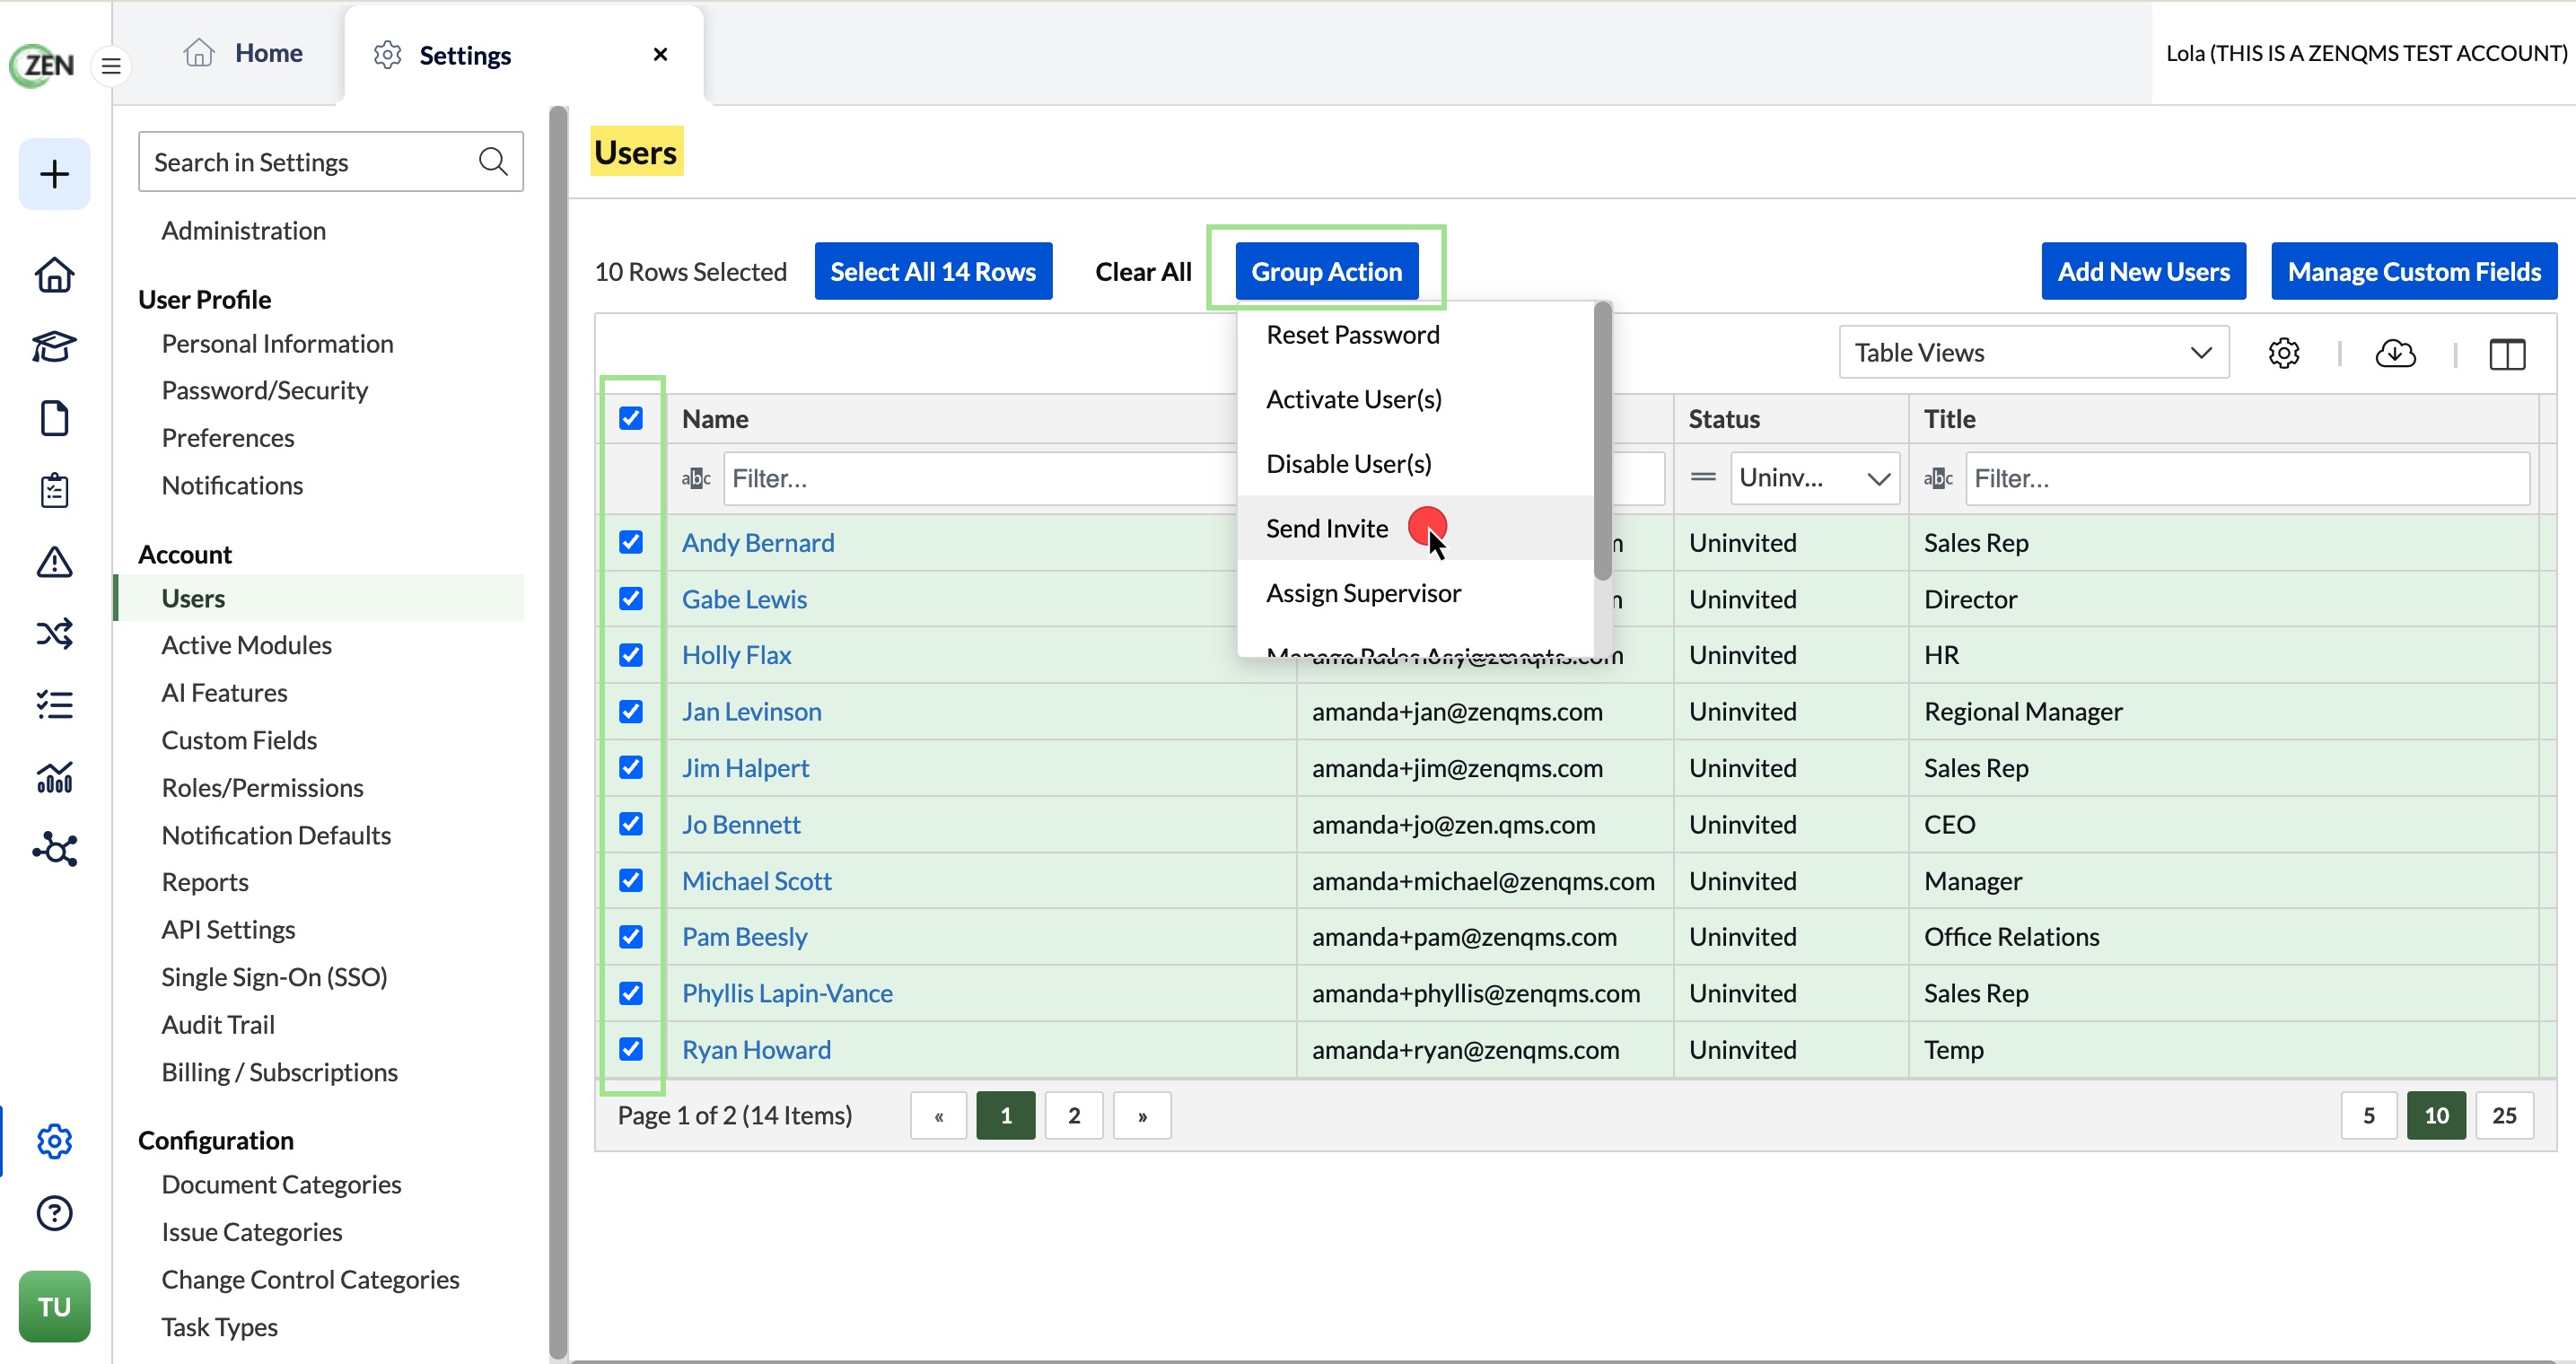Viewport: 2576px width, 1364px height.
Task: Click the settings sidebar scrollbar
Action: [558, 733]
